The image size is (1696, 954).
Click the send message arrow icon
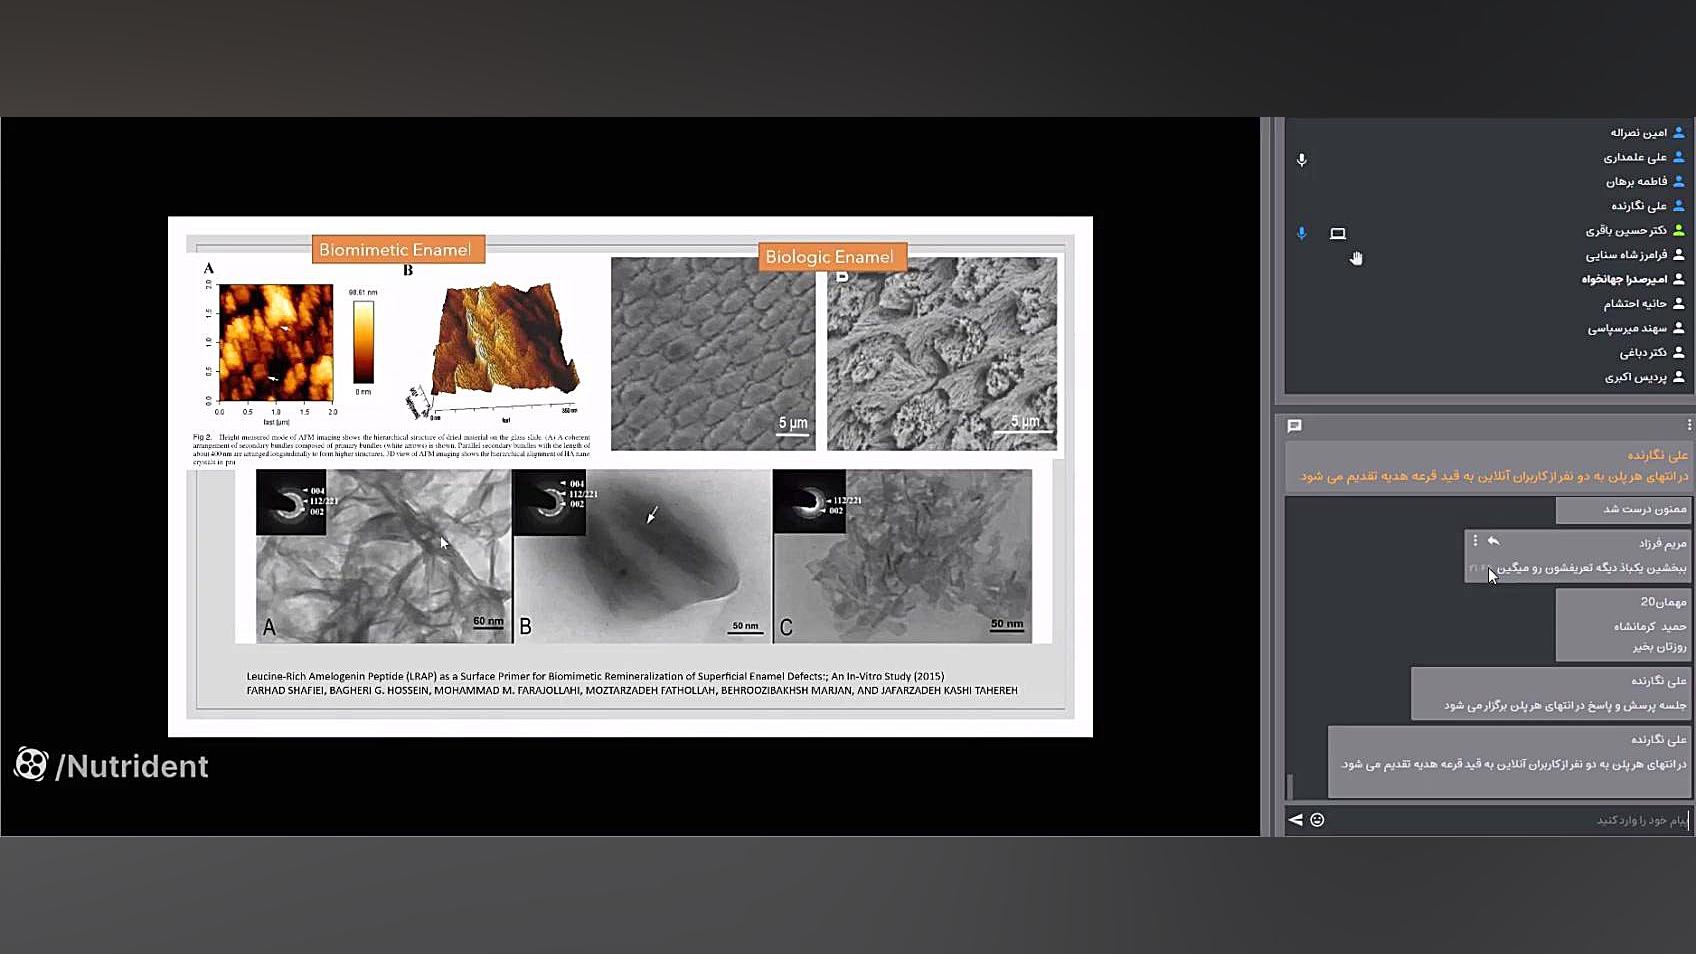(1296, 820)
